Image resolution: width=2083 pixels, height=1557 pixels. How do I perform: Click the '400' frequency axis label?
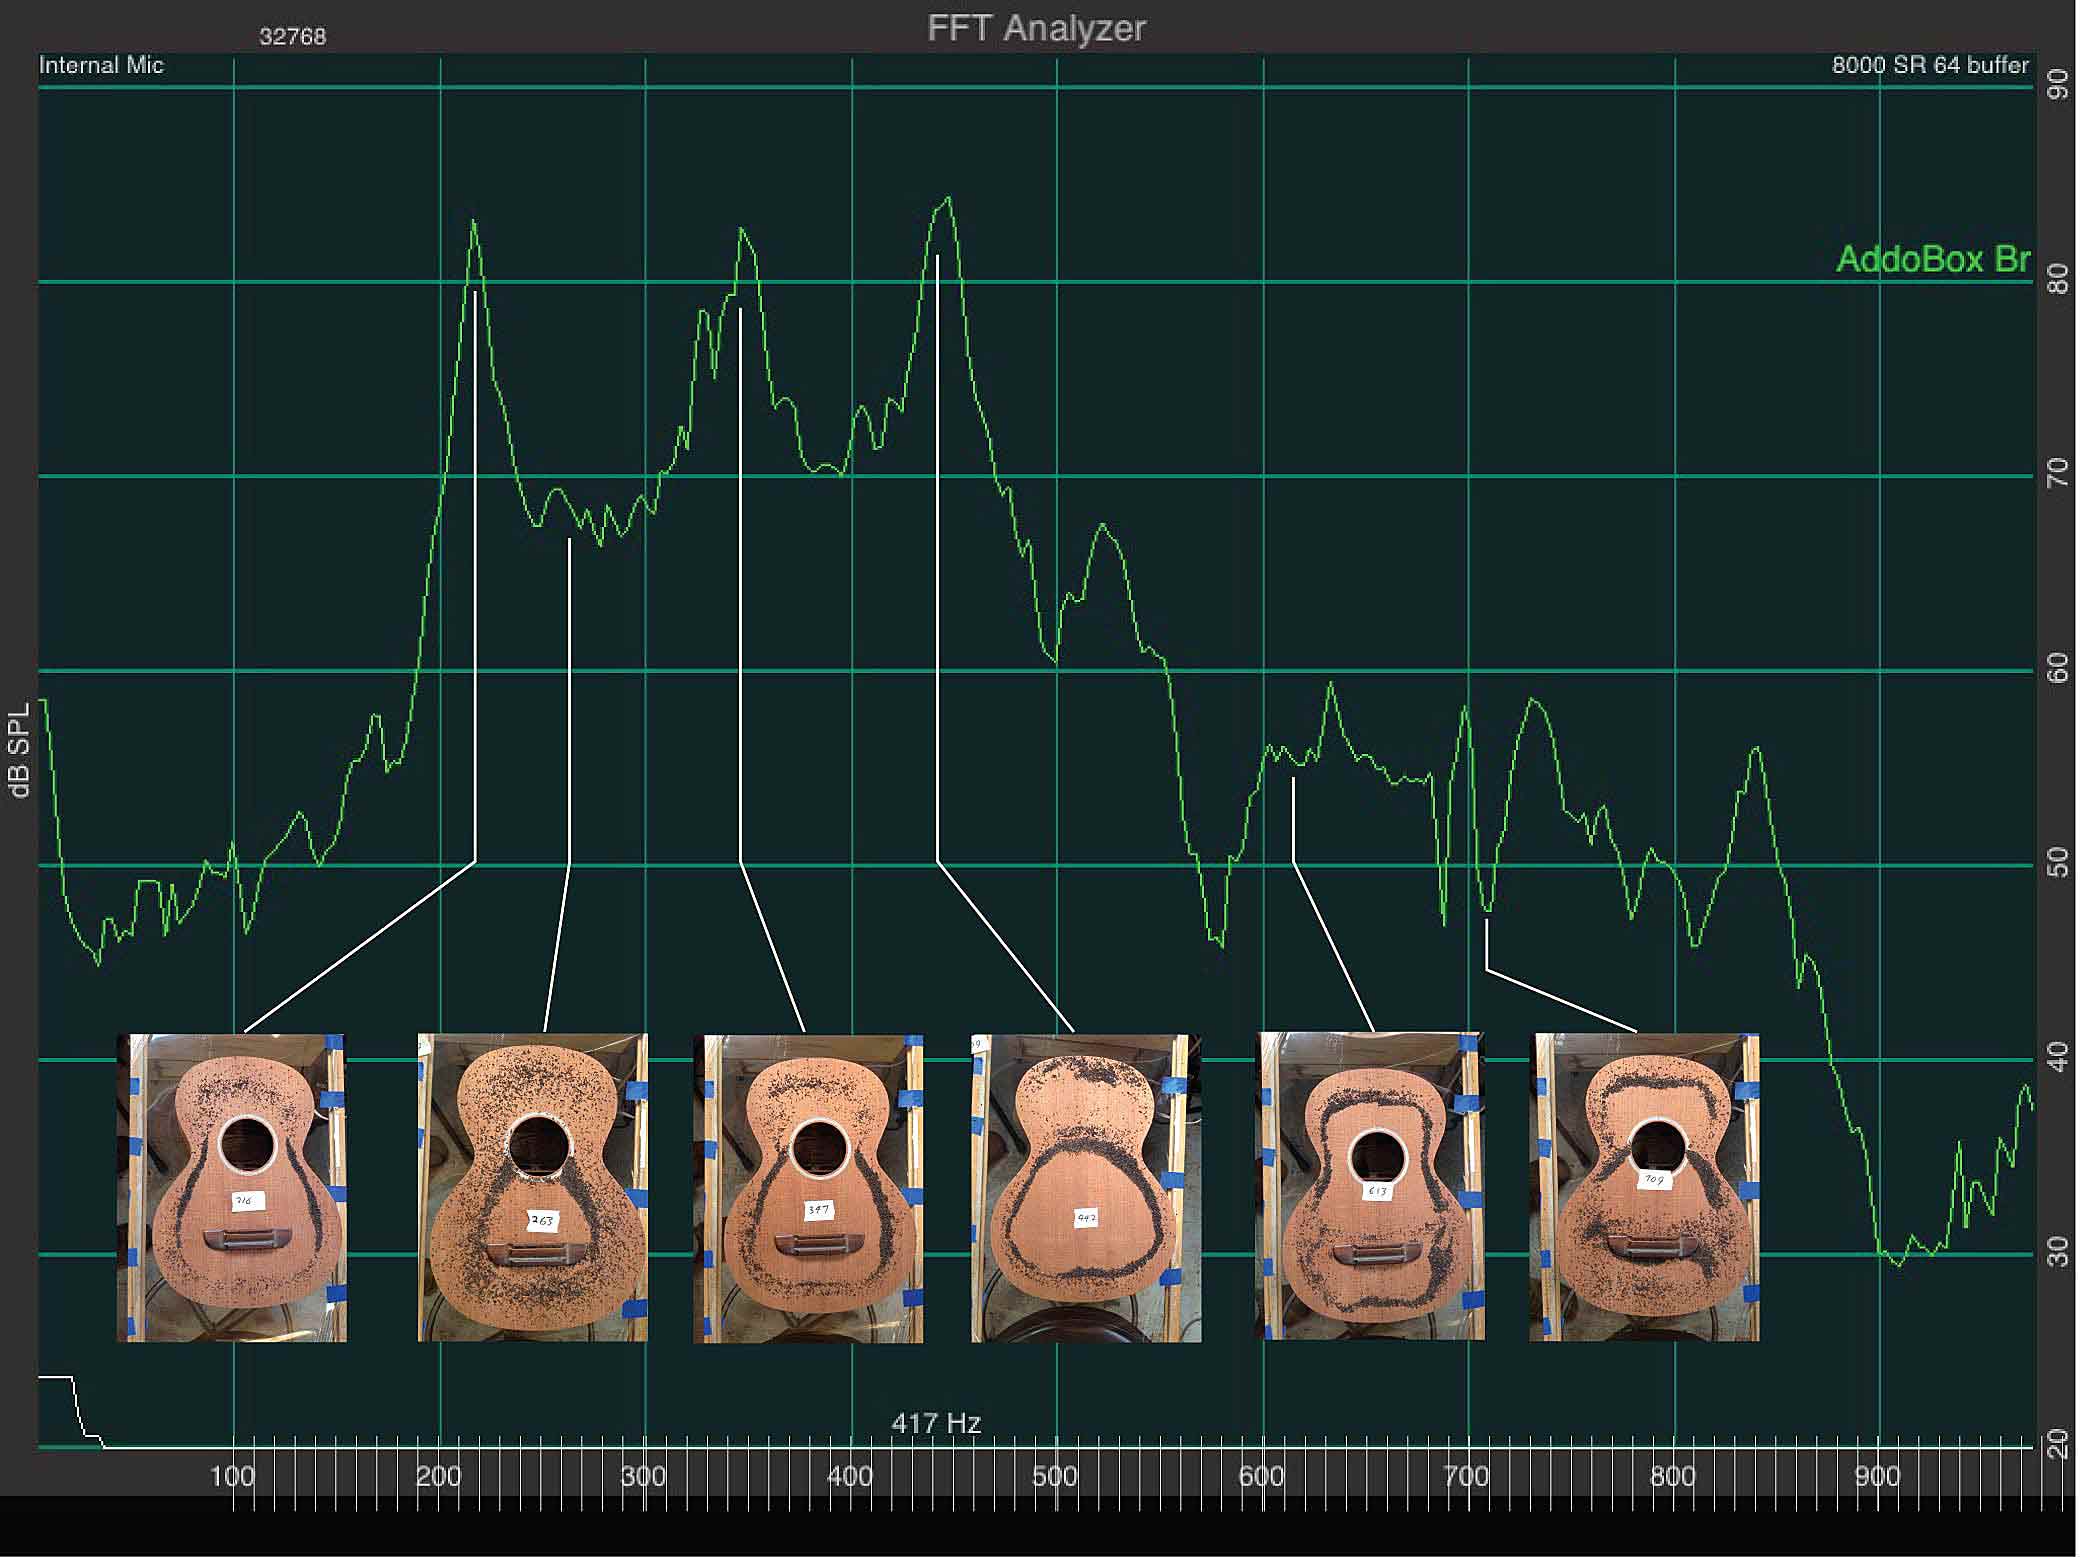[x=850, y=1477]
